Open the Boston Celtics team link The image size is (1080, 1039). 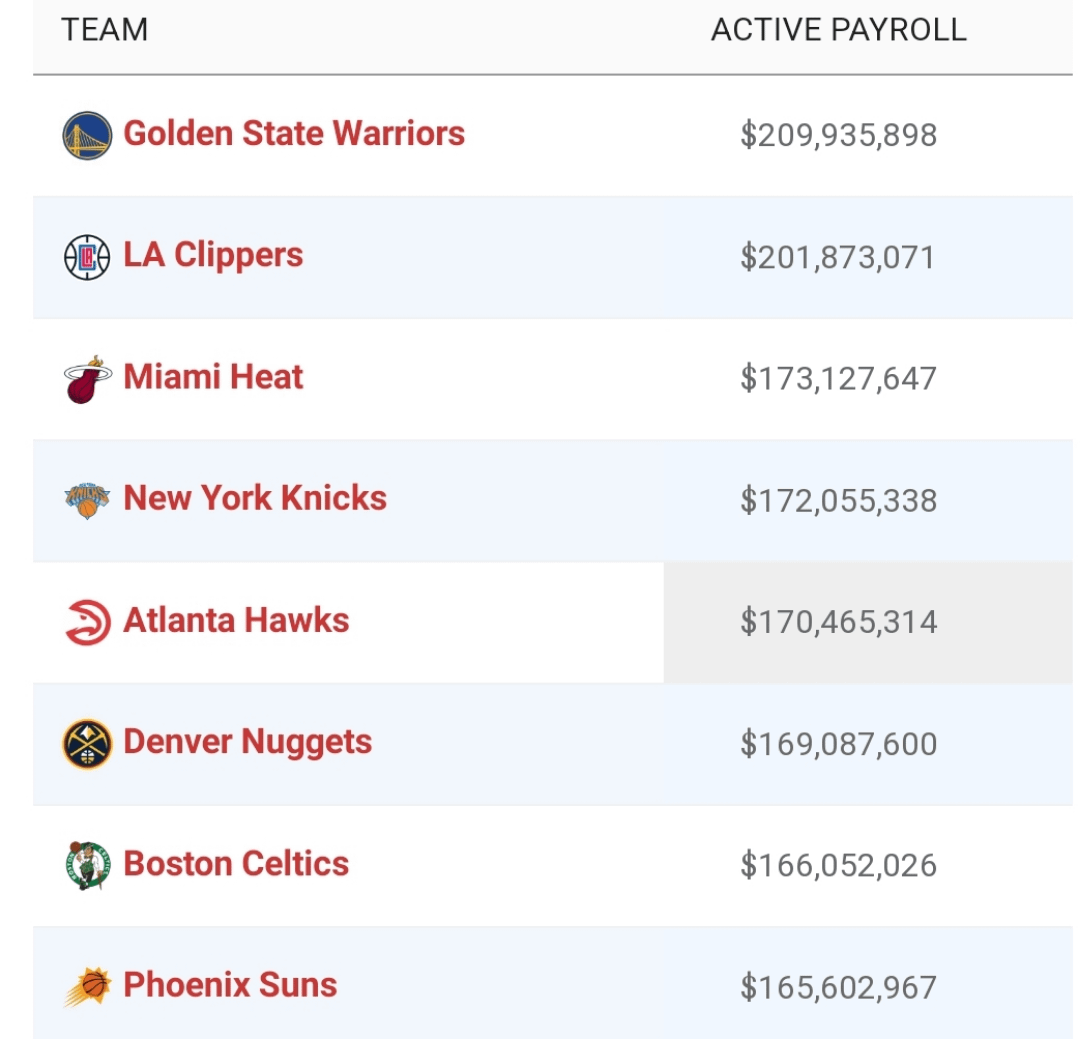(236, 864)
